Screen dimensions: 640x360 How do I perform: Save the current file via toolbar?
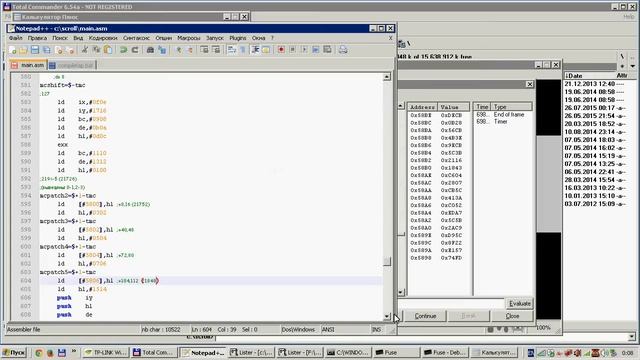pos(35,50)
